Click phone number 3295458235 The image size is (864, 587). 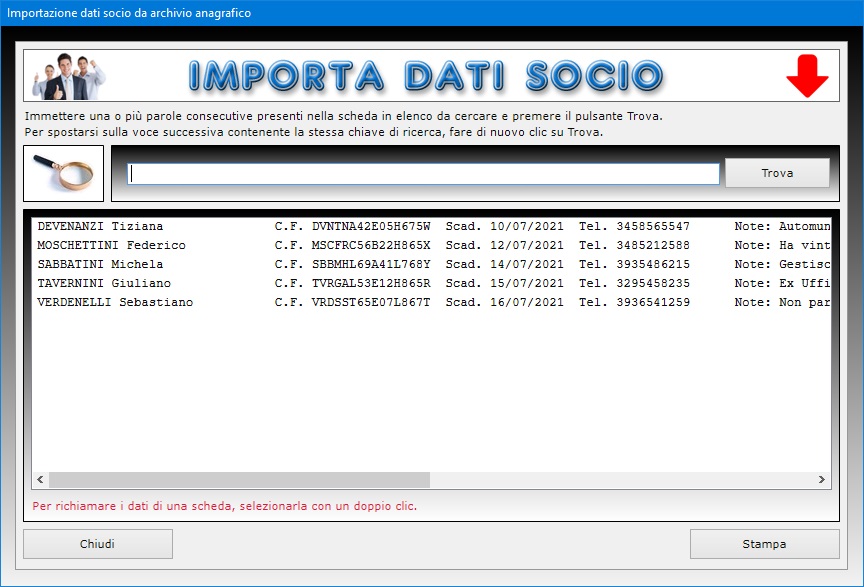coord(653,283)
